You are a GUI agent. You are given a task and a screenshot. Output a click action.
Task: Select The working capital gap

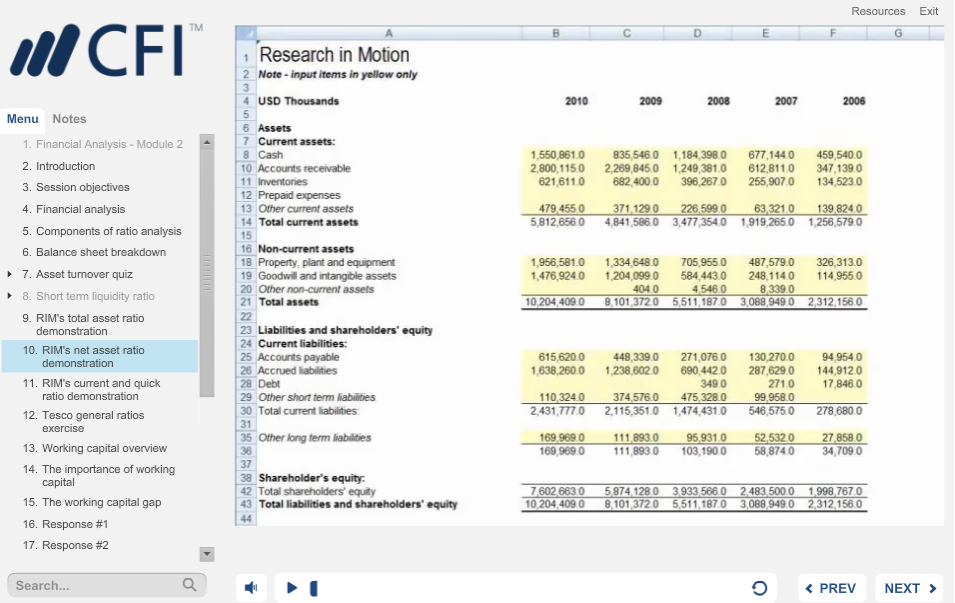point(92,502)
